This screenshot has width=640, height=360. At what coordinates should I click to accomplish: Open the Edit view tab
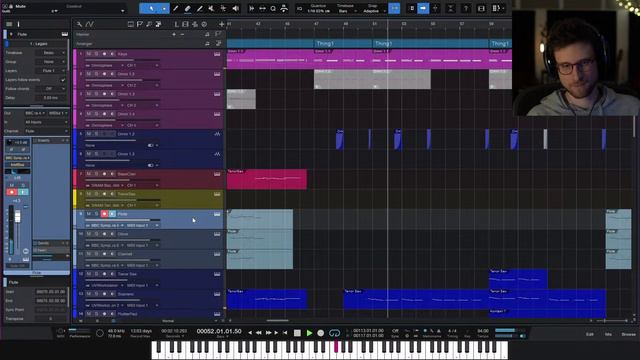(x=590, y=334)
